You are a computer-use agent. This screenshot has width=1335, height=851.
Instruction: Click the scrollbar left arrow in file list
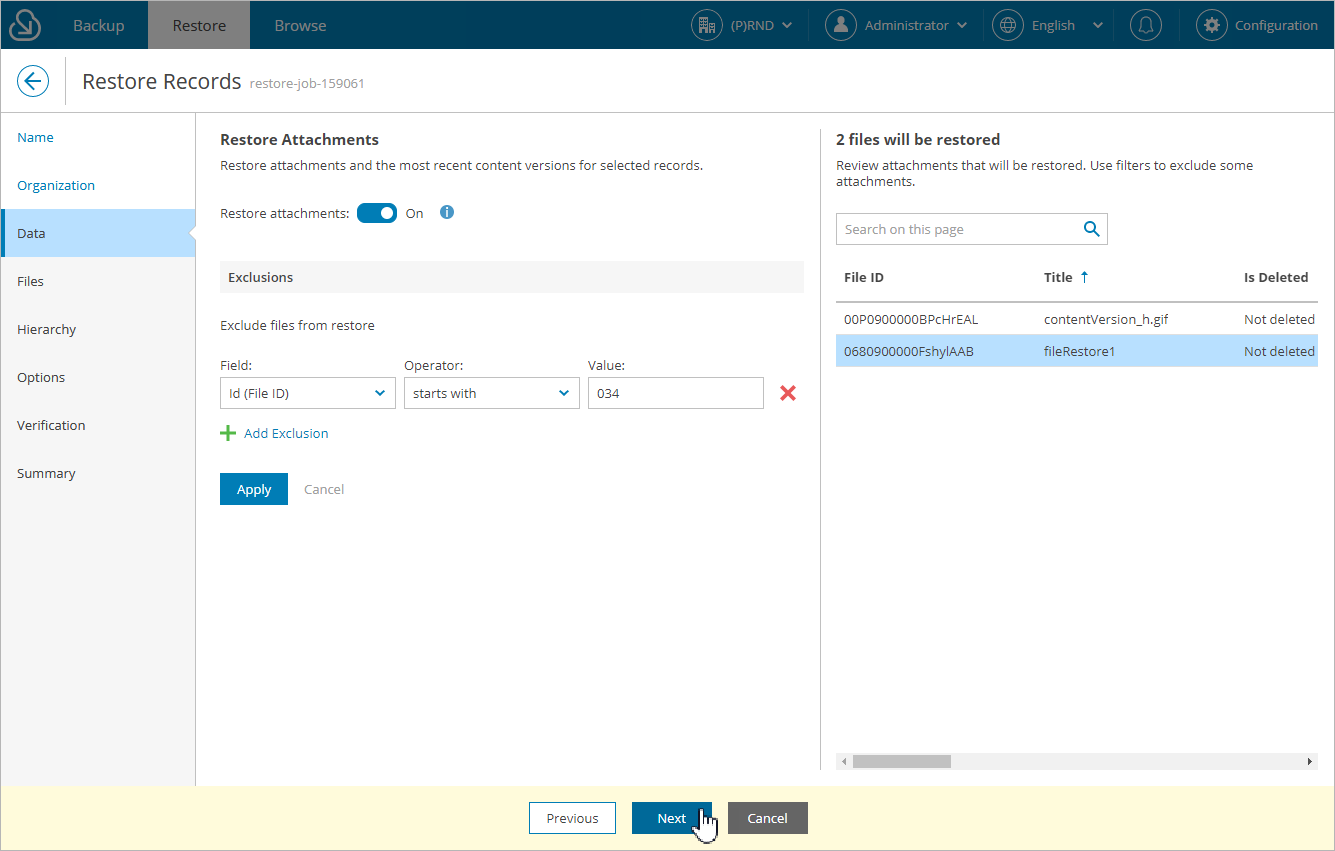coord(843,761)
